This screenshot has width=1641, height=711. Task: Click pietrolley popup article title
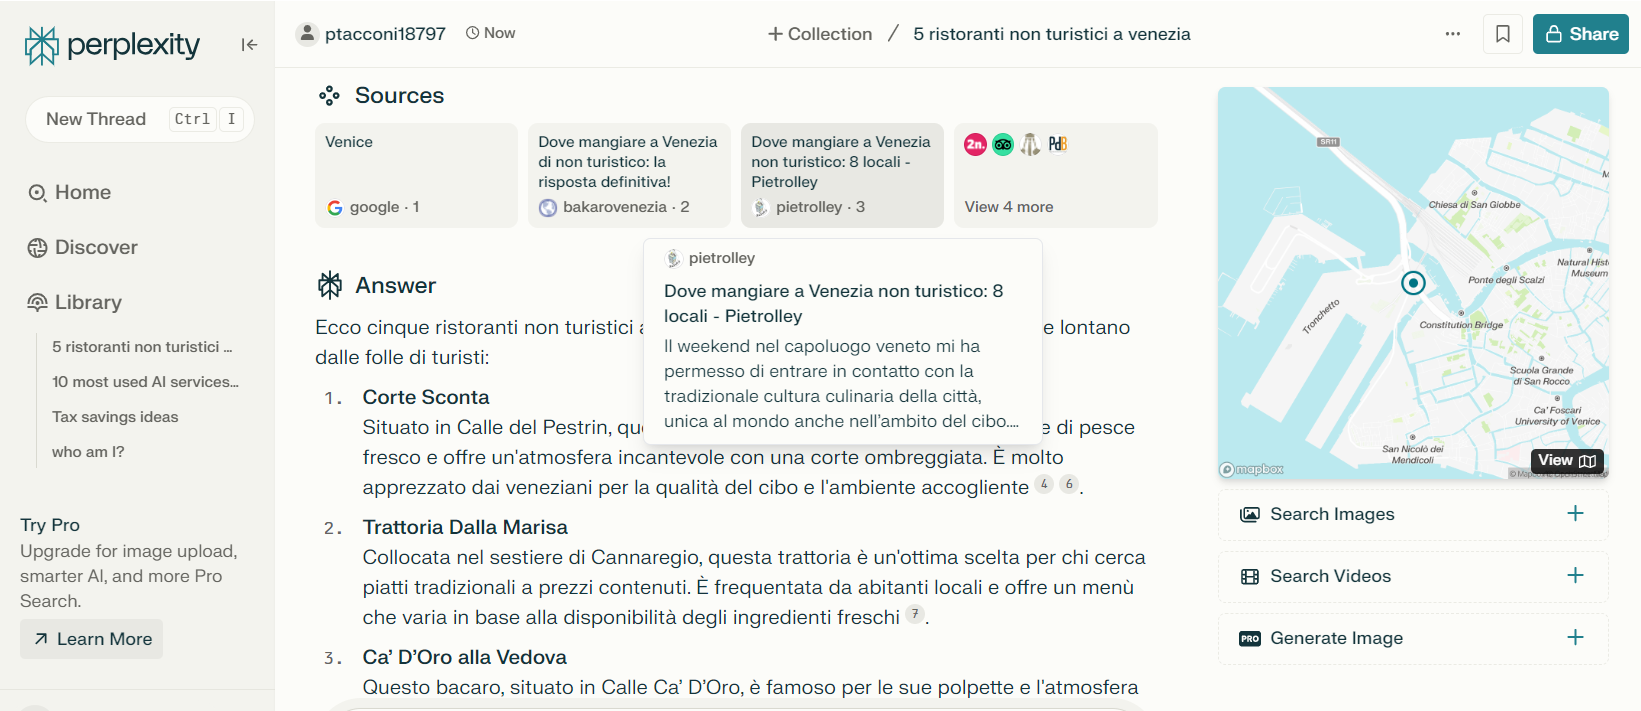(834, 303)
